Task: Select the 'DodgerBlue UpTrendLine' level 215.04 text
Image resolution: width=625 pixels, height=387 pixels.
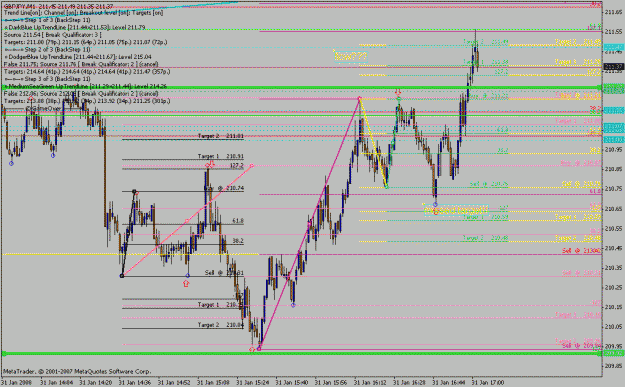Action: (78, 57)
